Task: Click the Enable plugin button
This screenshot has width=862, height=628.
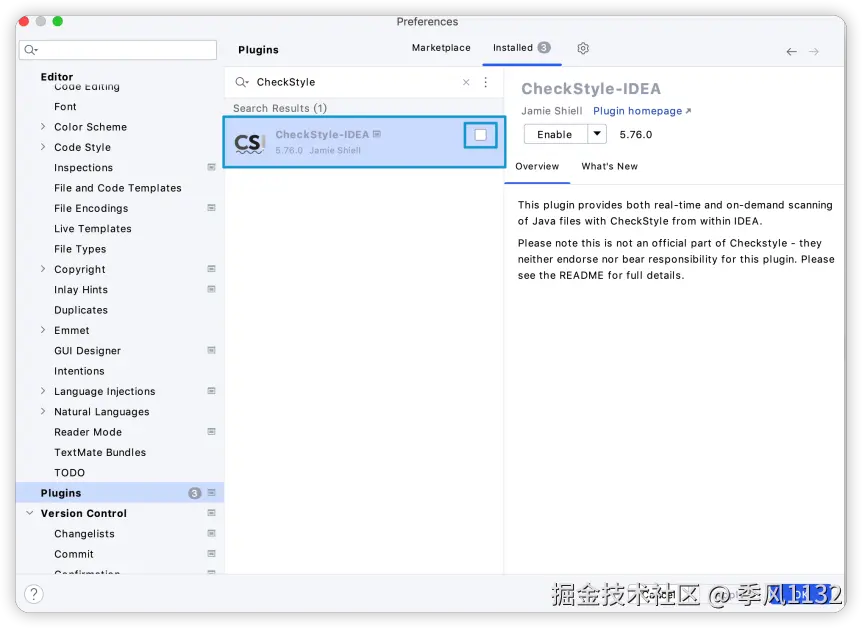Action: tap(555, 134)
